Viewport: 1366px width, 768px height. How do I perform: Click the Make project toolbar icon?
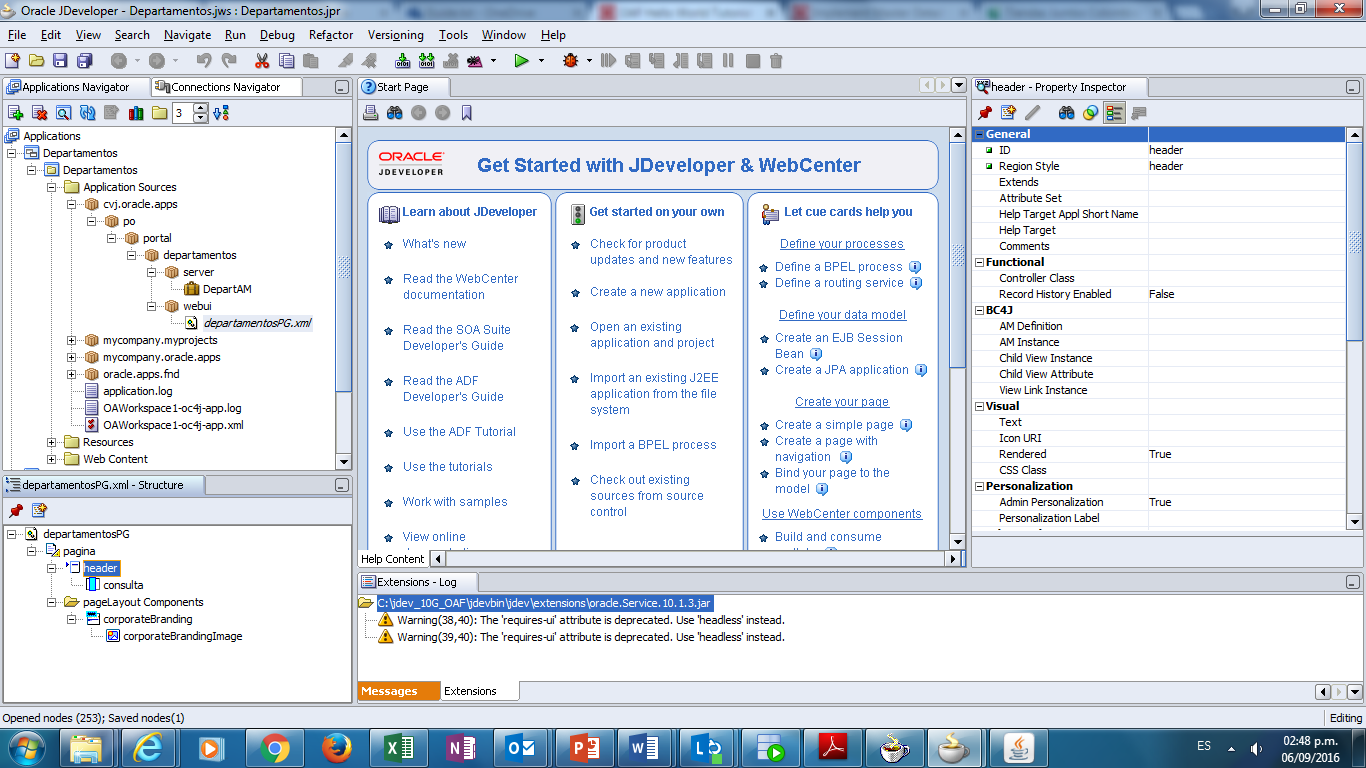(x=403, y=61)
